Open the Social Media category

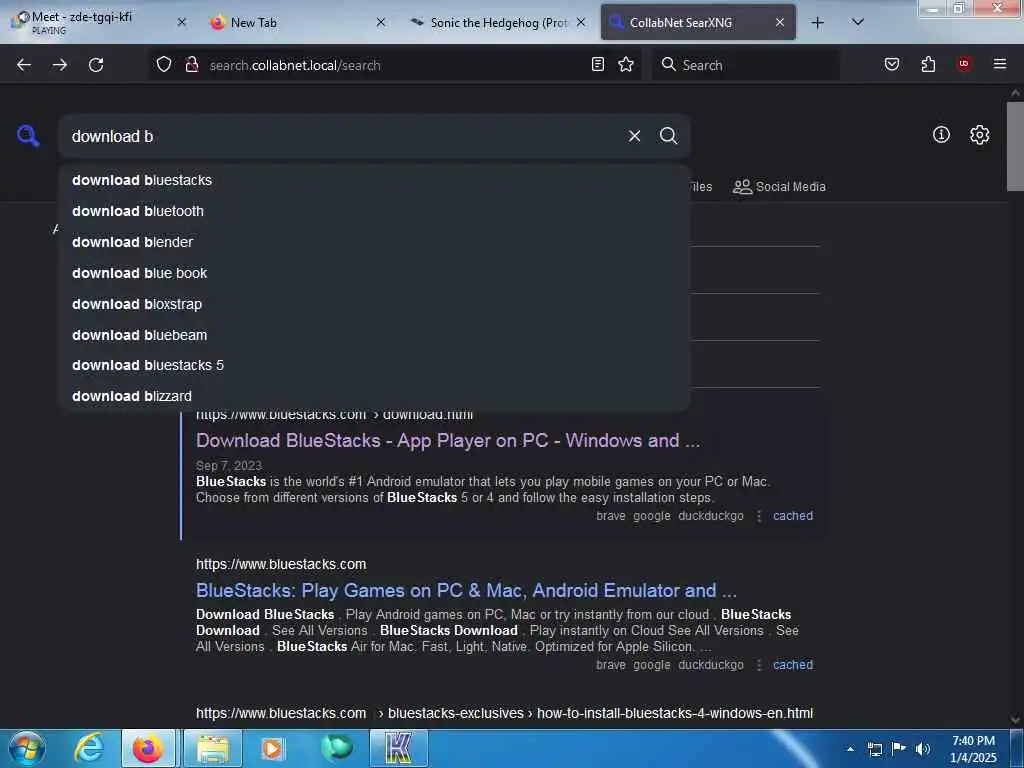click(x=779, y=187)
